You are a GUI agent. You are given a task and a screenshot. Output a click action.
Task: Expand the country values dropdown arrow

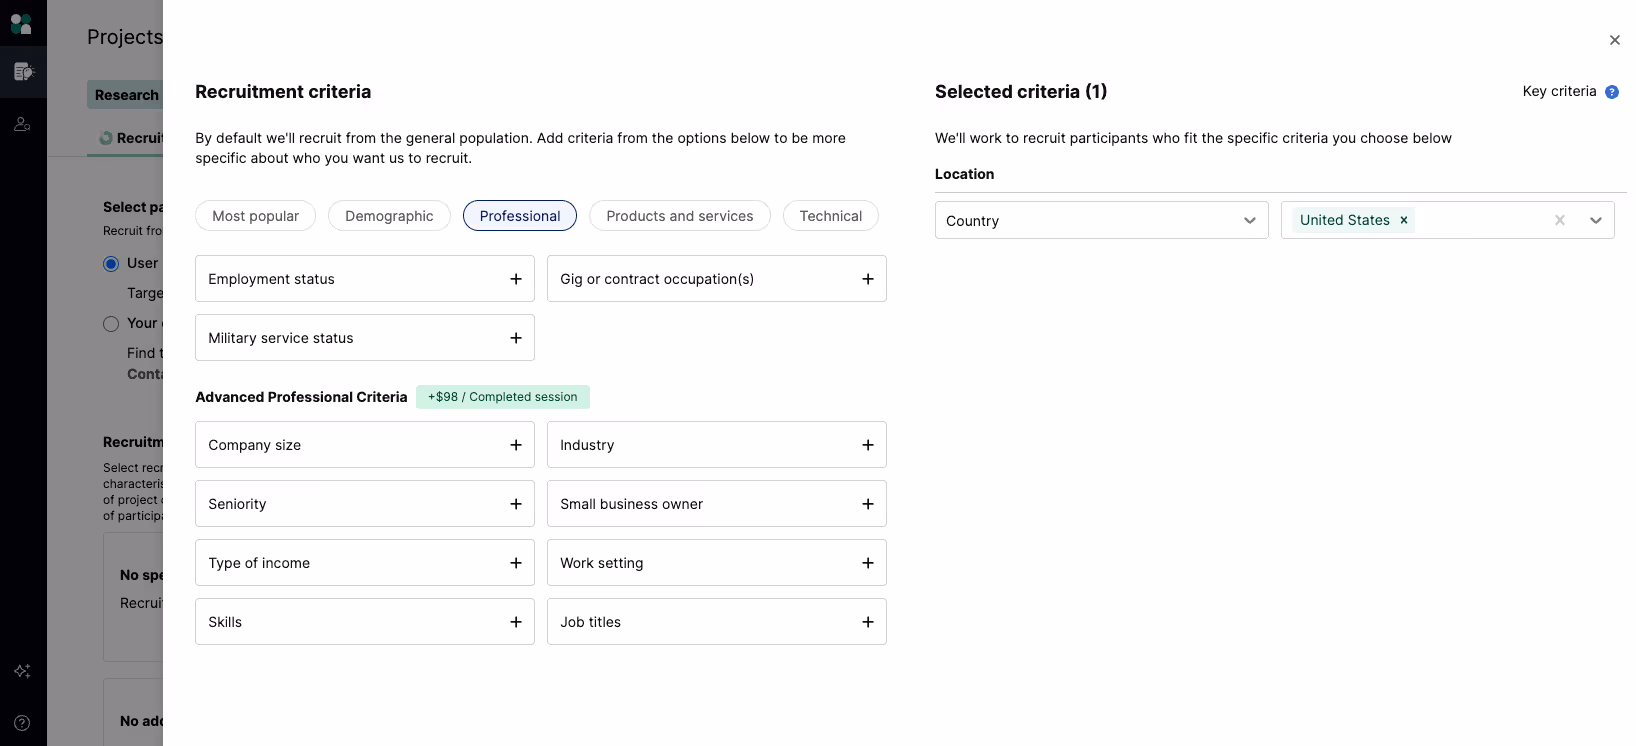1596,220
